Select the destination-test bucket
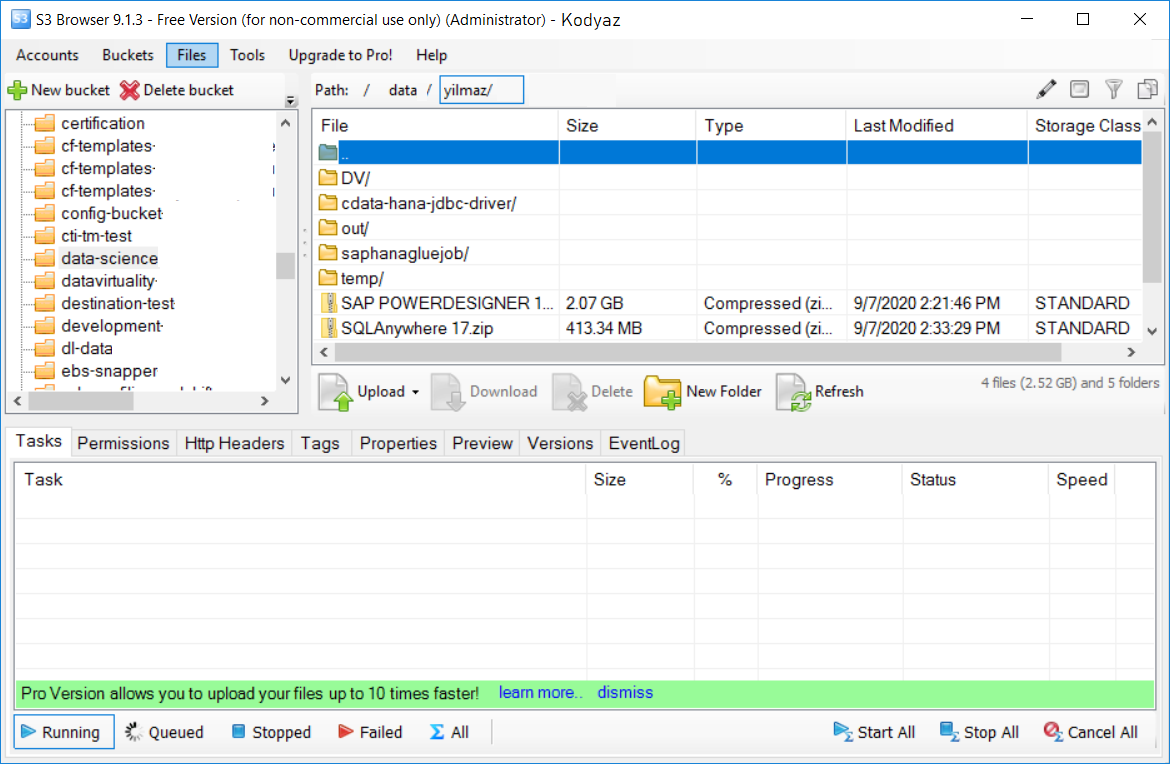 [118, 304]
